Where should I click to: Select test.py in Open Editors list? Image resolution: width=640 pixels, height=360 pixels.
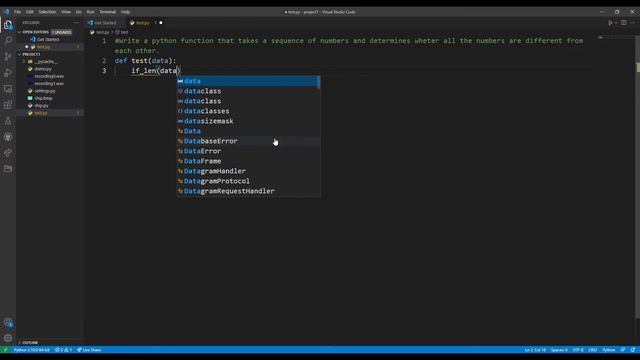pos(43,47)
